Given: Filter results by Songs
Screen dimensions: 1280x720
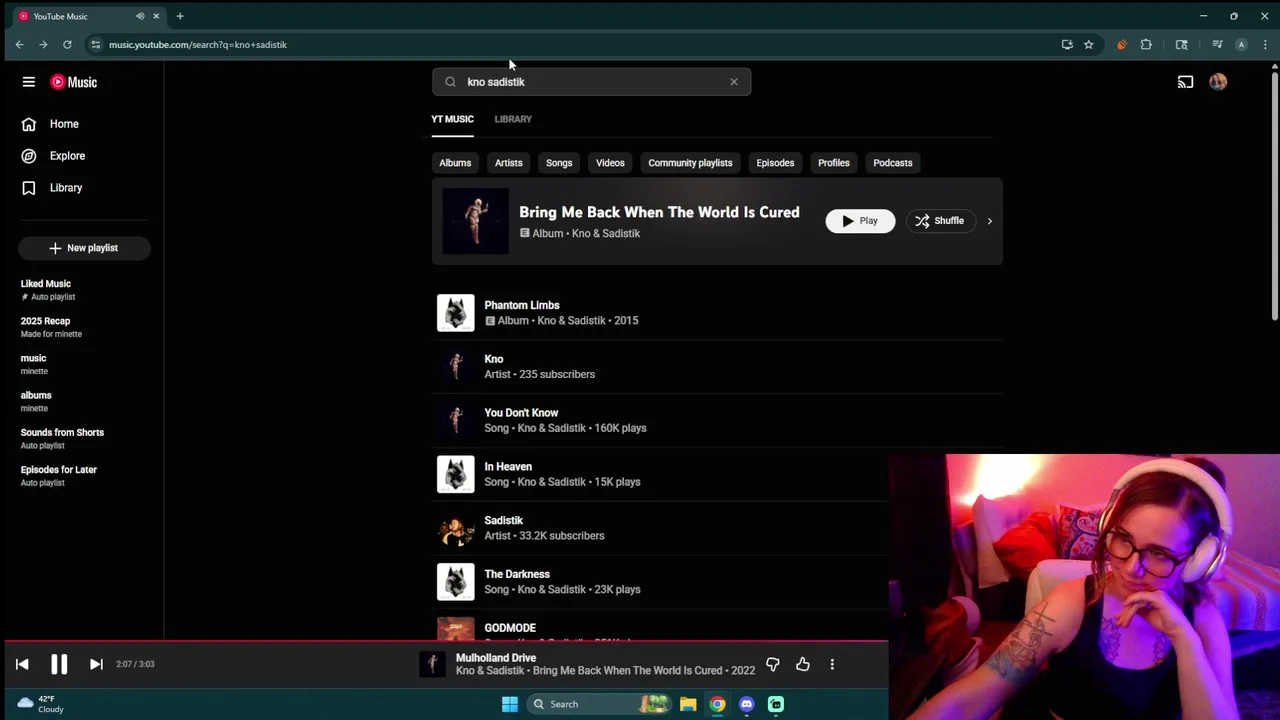Looking at the screenshot, I should pyautogui.click(x=559, y=163).
